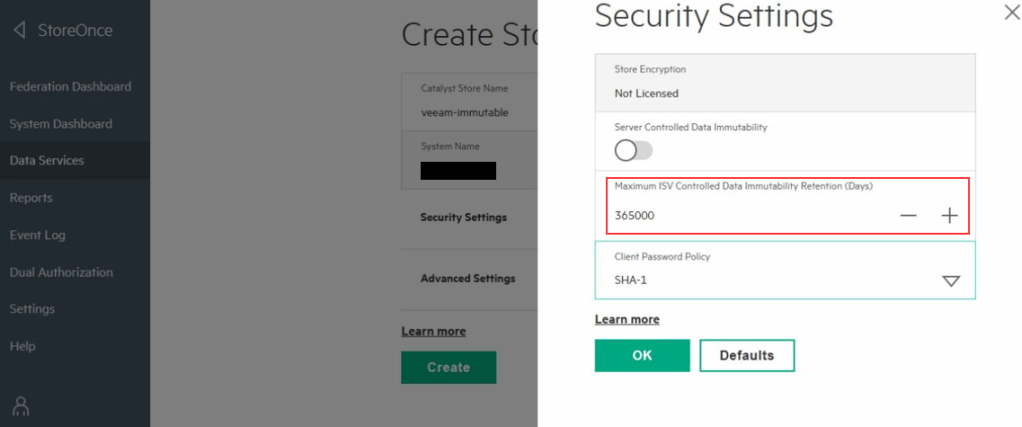Click Learn more link in Security Settings panel
This screenshot has height=427, width=1022.
[627, 319]
